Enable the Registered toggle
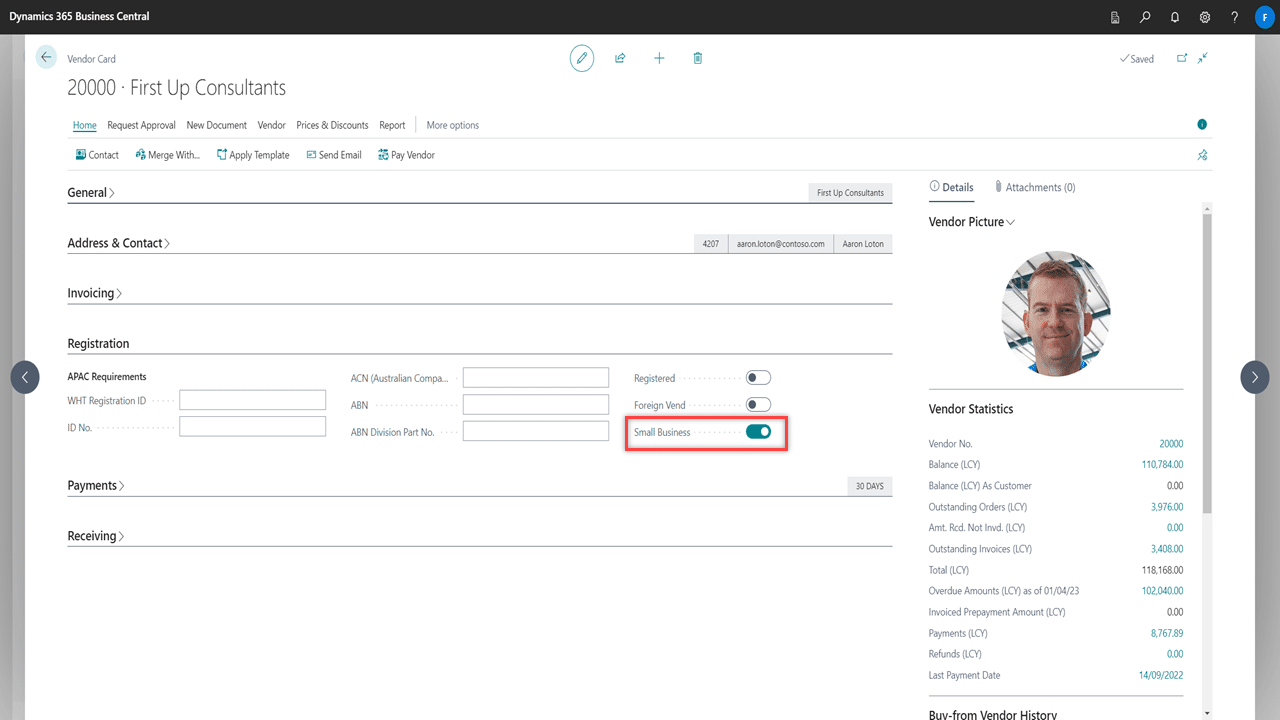This screenshot has width=1280, height=720. (x=758, y=378)
